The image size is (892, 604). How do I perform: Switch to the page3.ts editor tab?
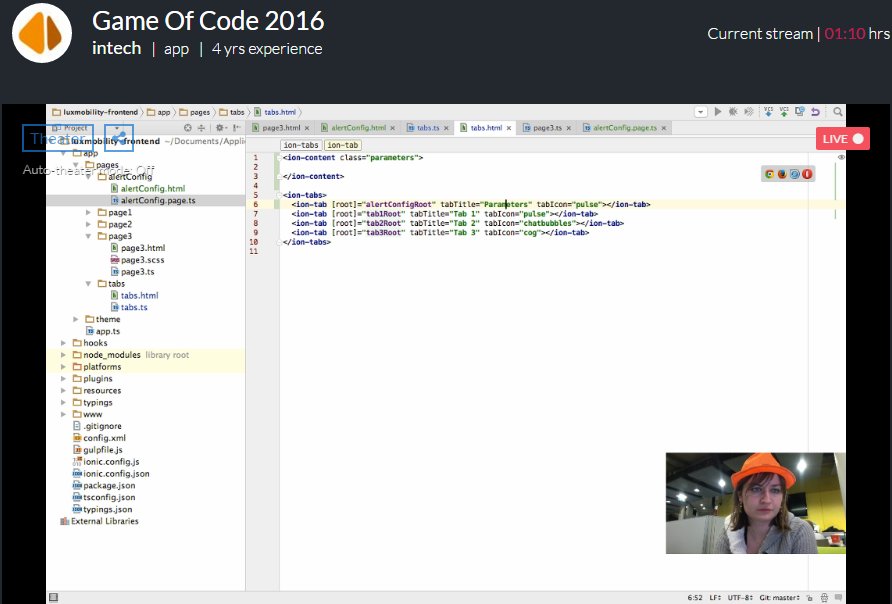coord(547,127)
